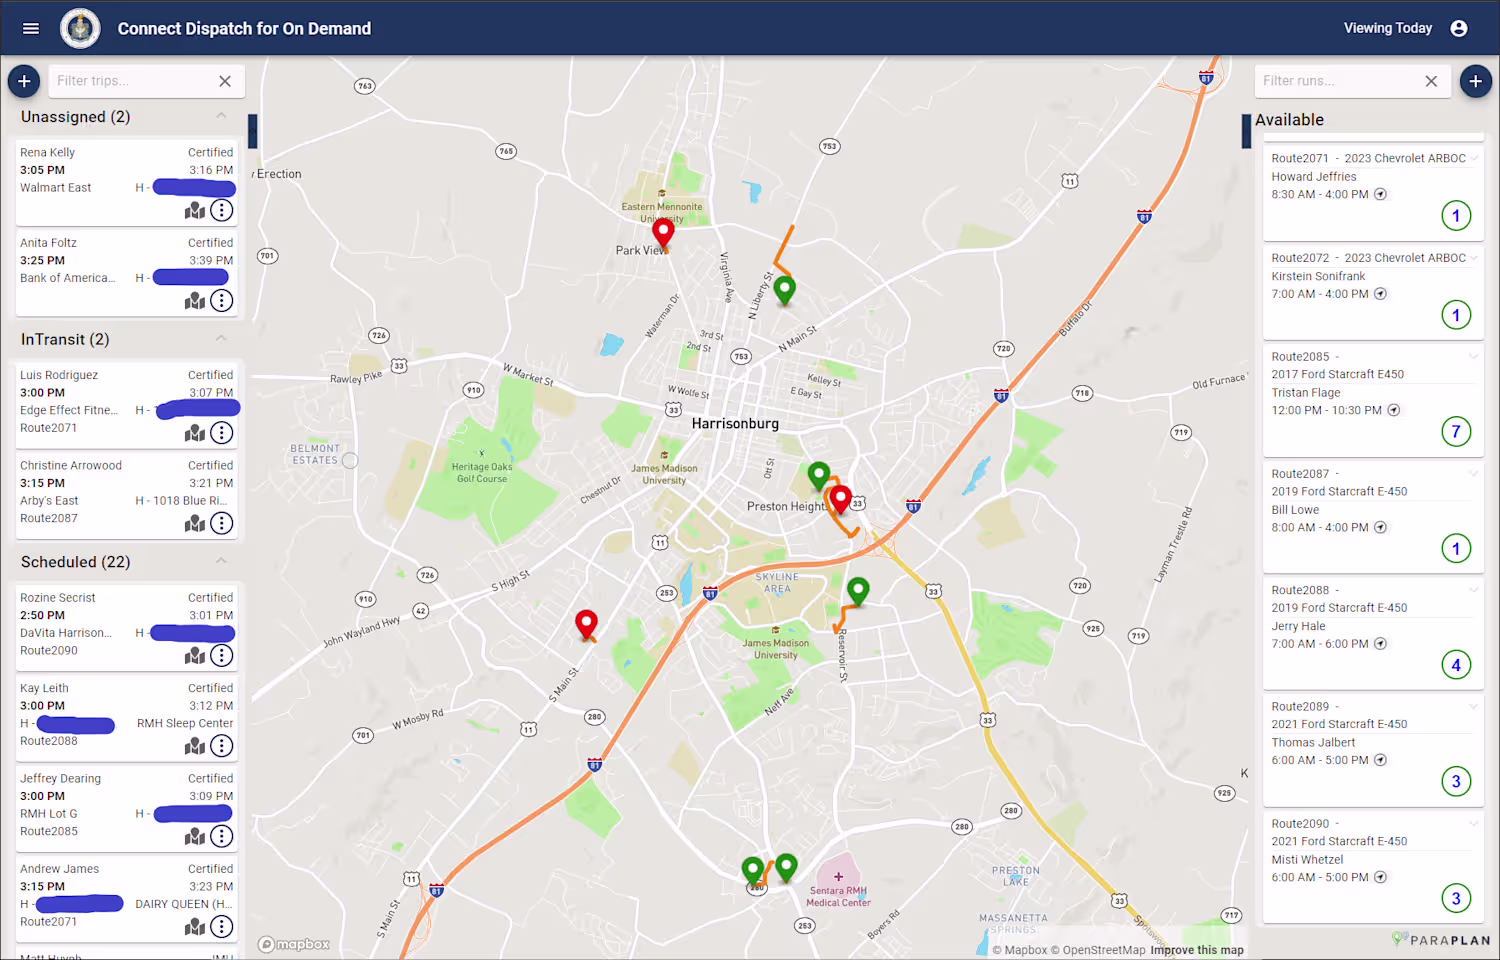This screenshot has width=1500, height=960.
Task: Expand the Route2071 run card chevron
Action: [1474, 158]
